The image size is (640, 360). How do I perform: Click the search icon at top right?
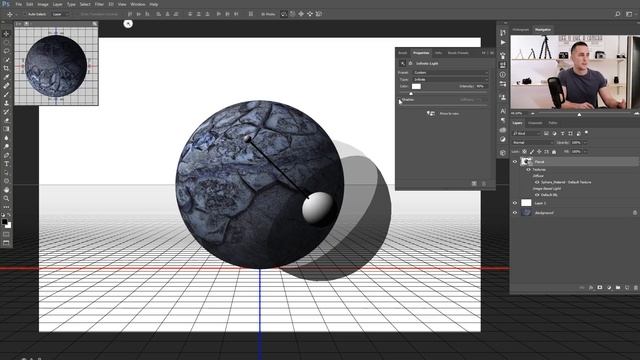(x=618, y=14)
